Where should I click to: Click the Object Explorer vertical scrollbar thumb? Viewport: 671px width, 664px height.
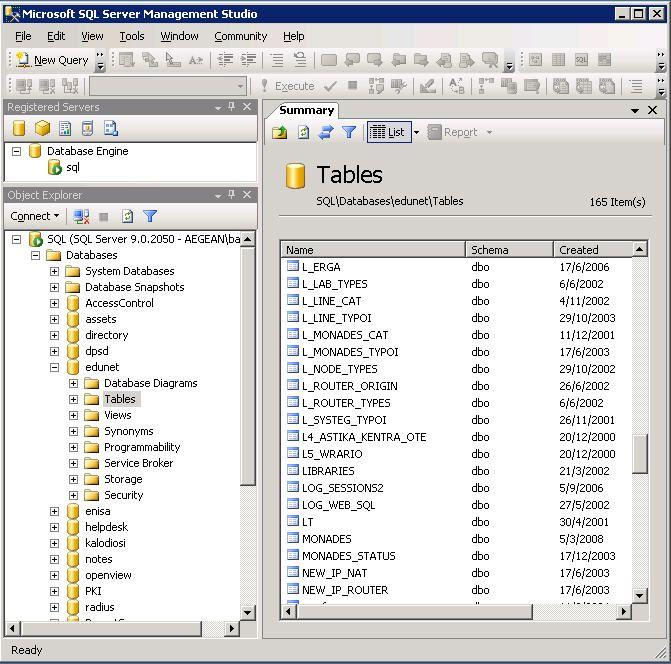(247, 366)
